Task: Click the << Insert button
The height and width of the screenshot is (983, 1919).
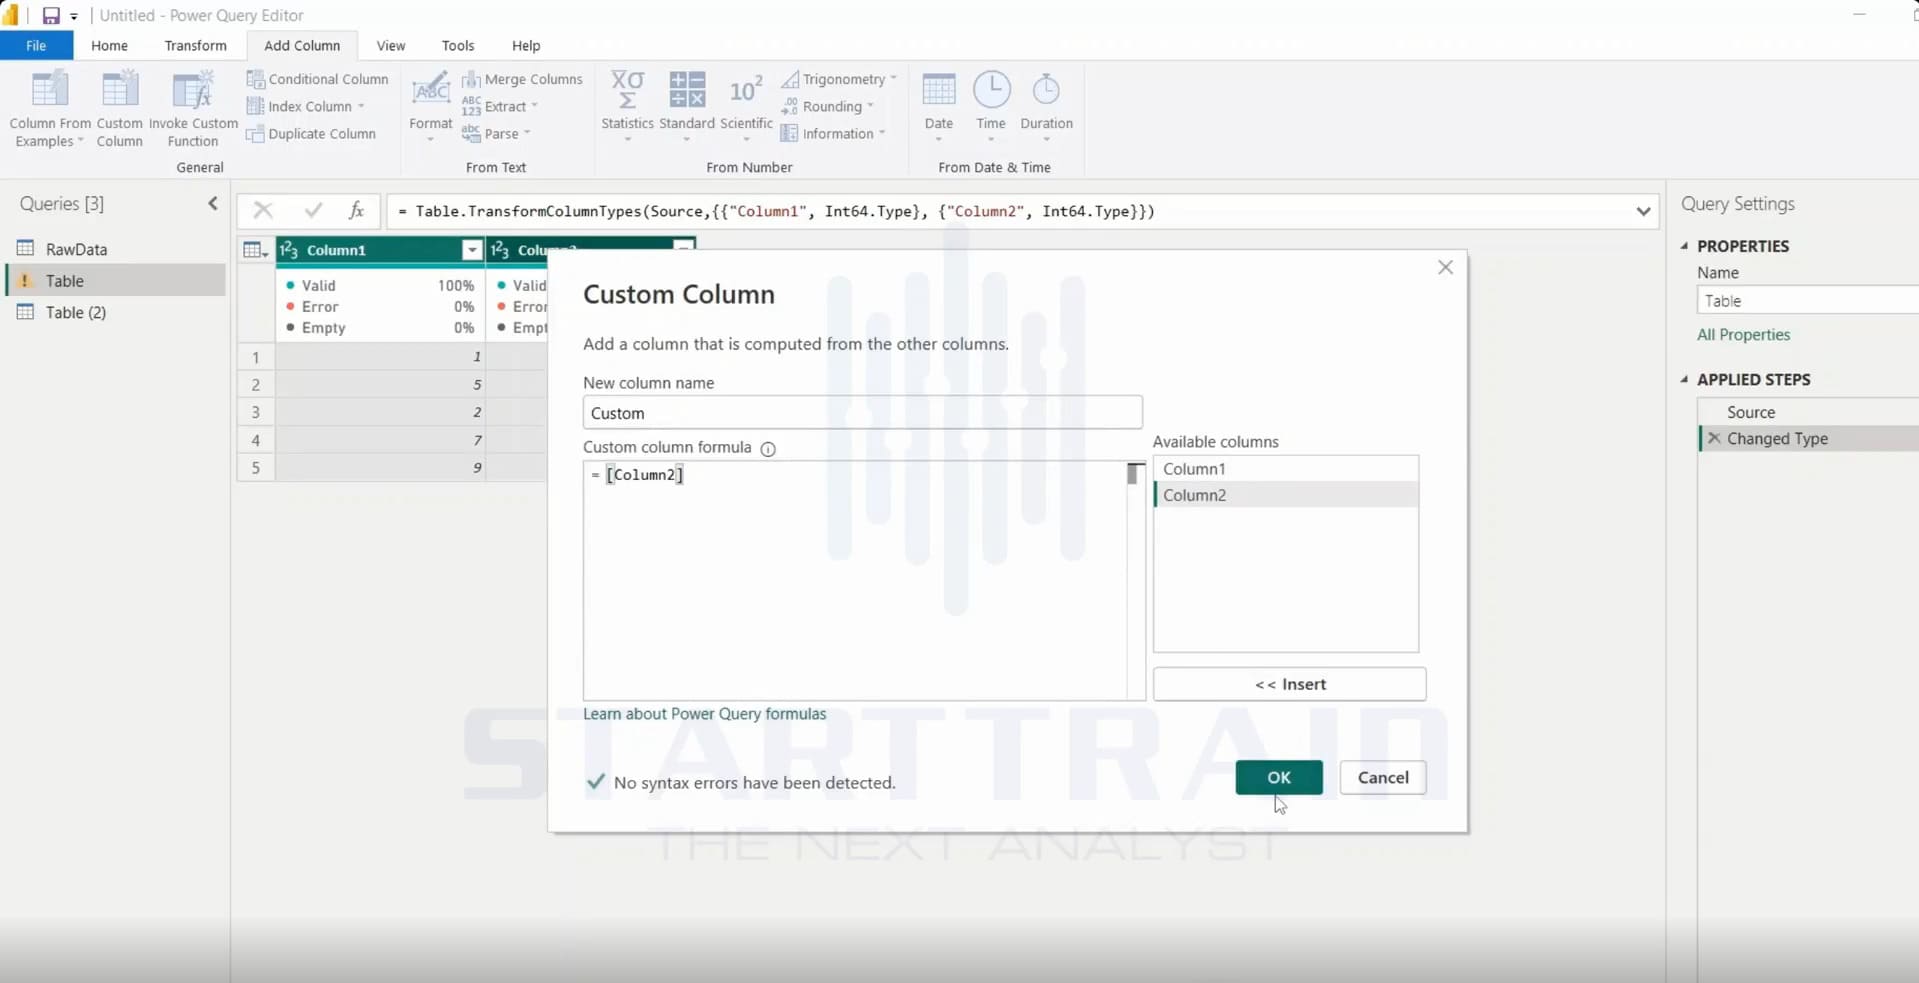Action: (x=1290, y=684)
